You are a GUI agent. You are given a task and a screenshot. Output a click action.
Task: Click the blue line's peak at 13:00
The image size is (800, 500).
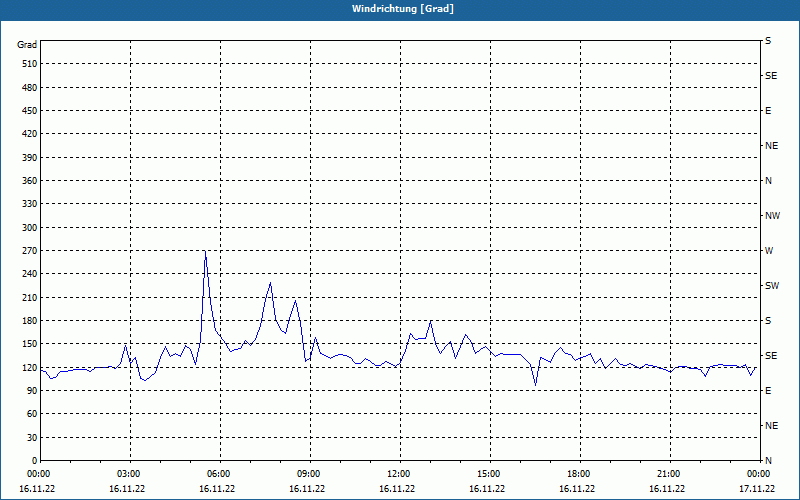coord(431,321)
